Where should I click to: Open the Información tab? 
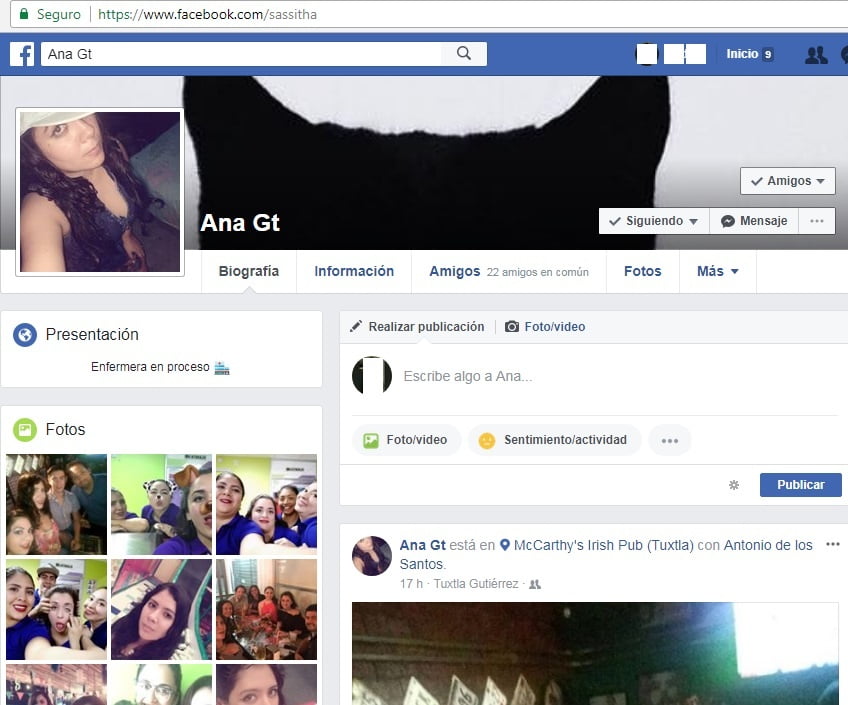[x=354, y=271]
